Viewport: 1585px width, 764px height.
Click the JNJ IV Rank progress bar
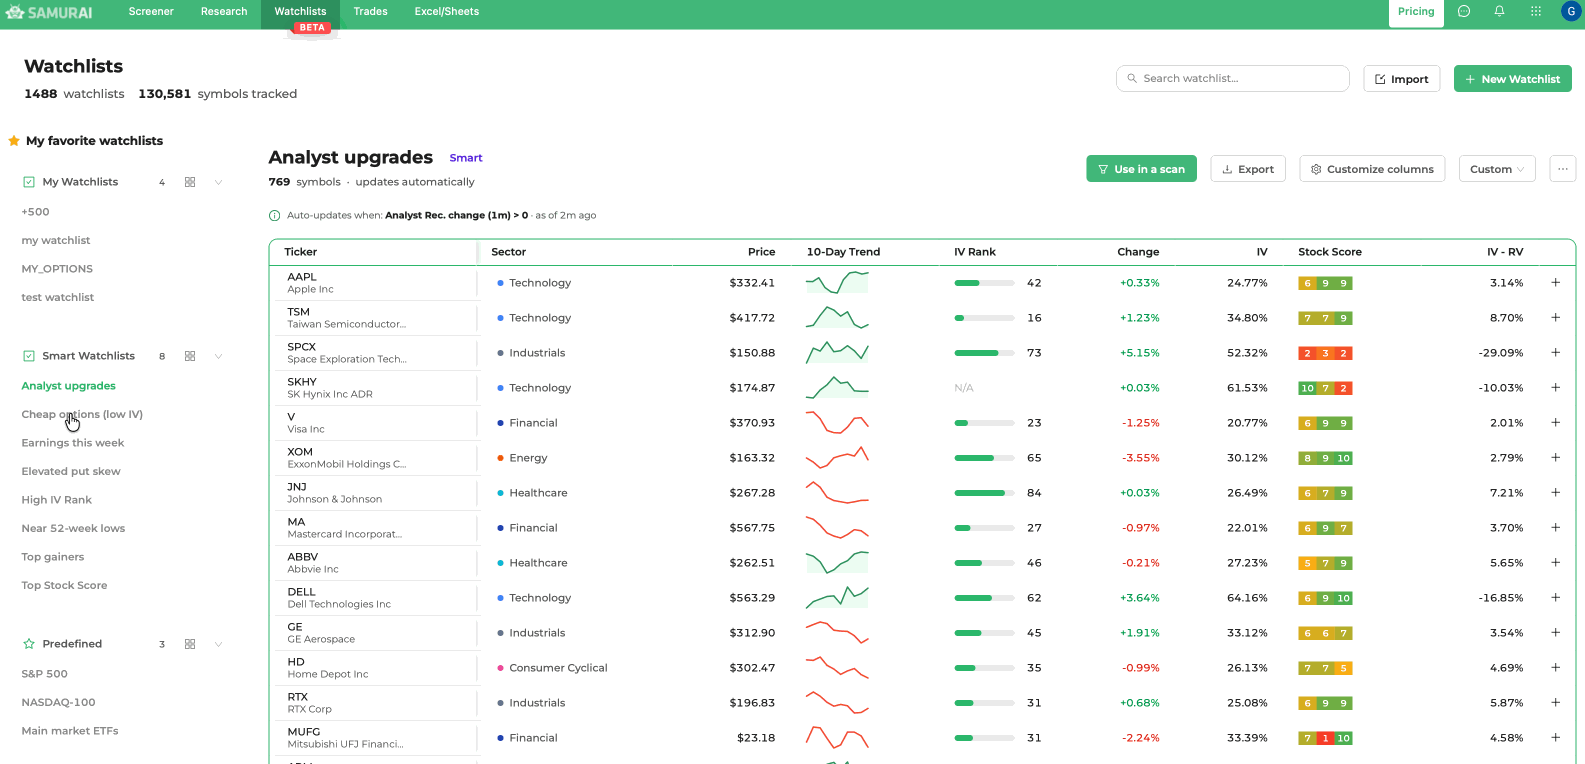(x=984, y=493)
